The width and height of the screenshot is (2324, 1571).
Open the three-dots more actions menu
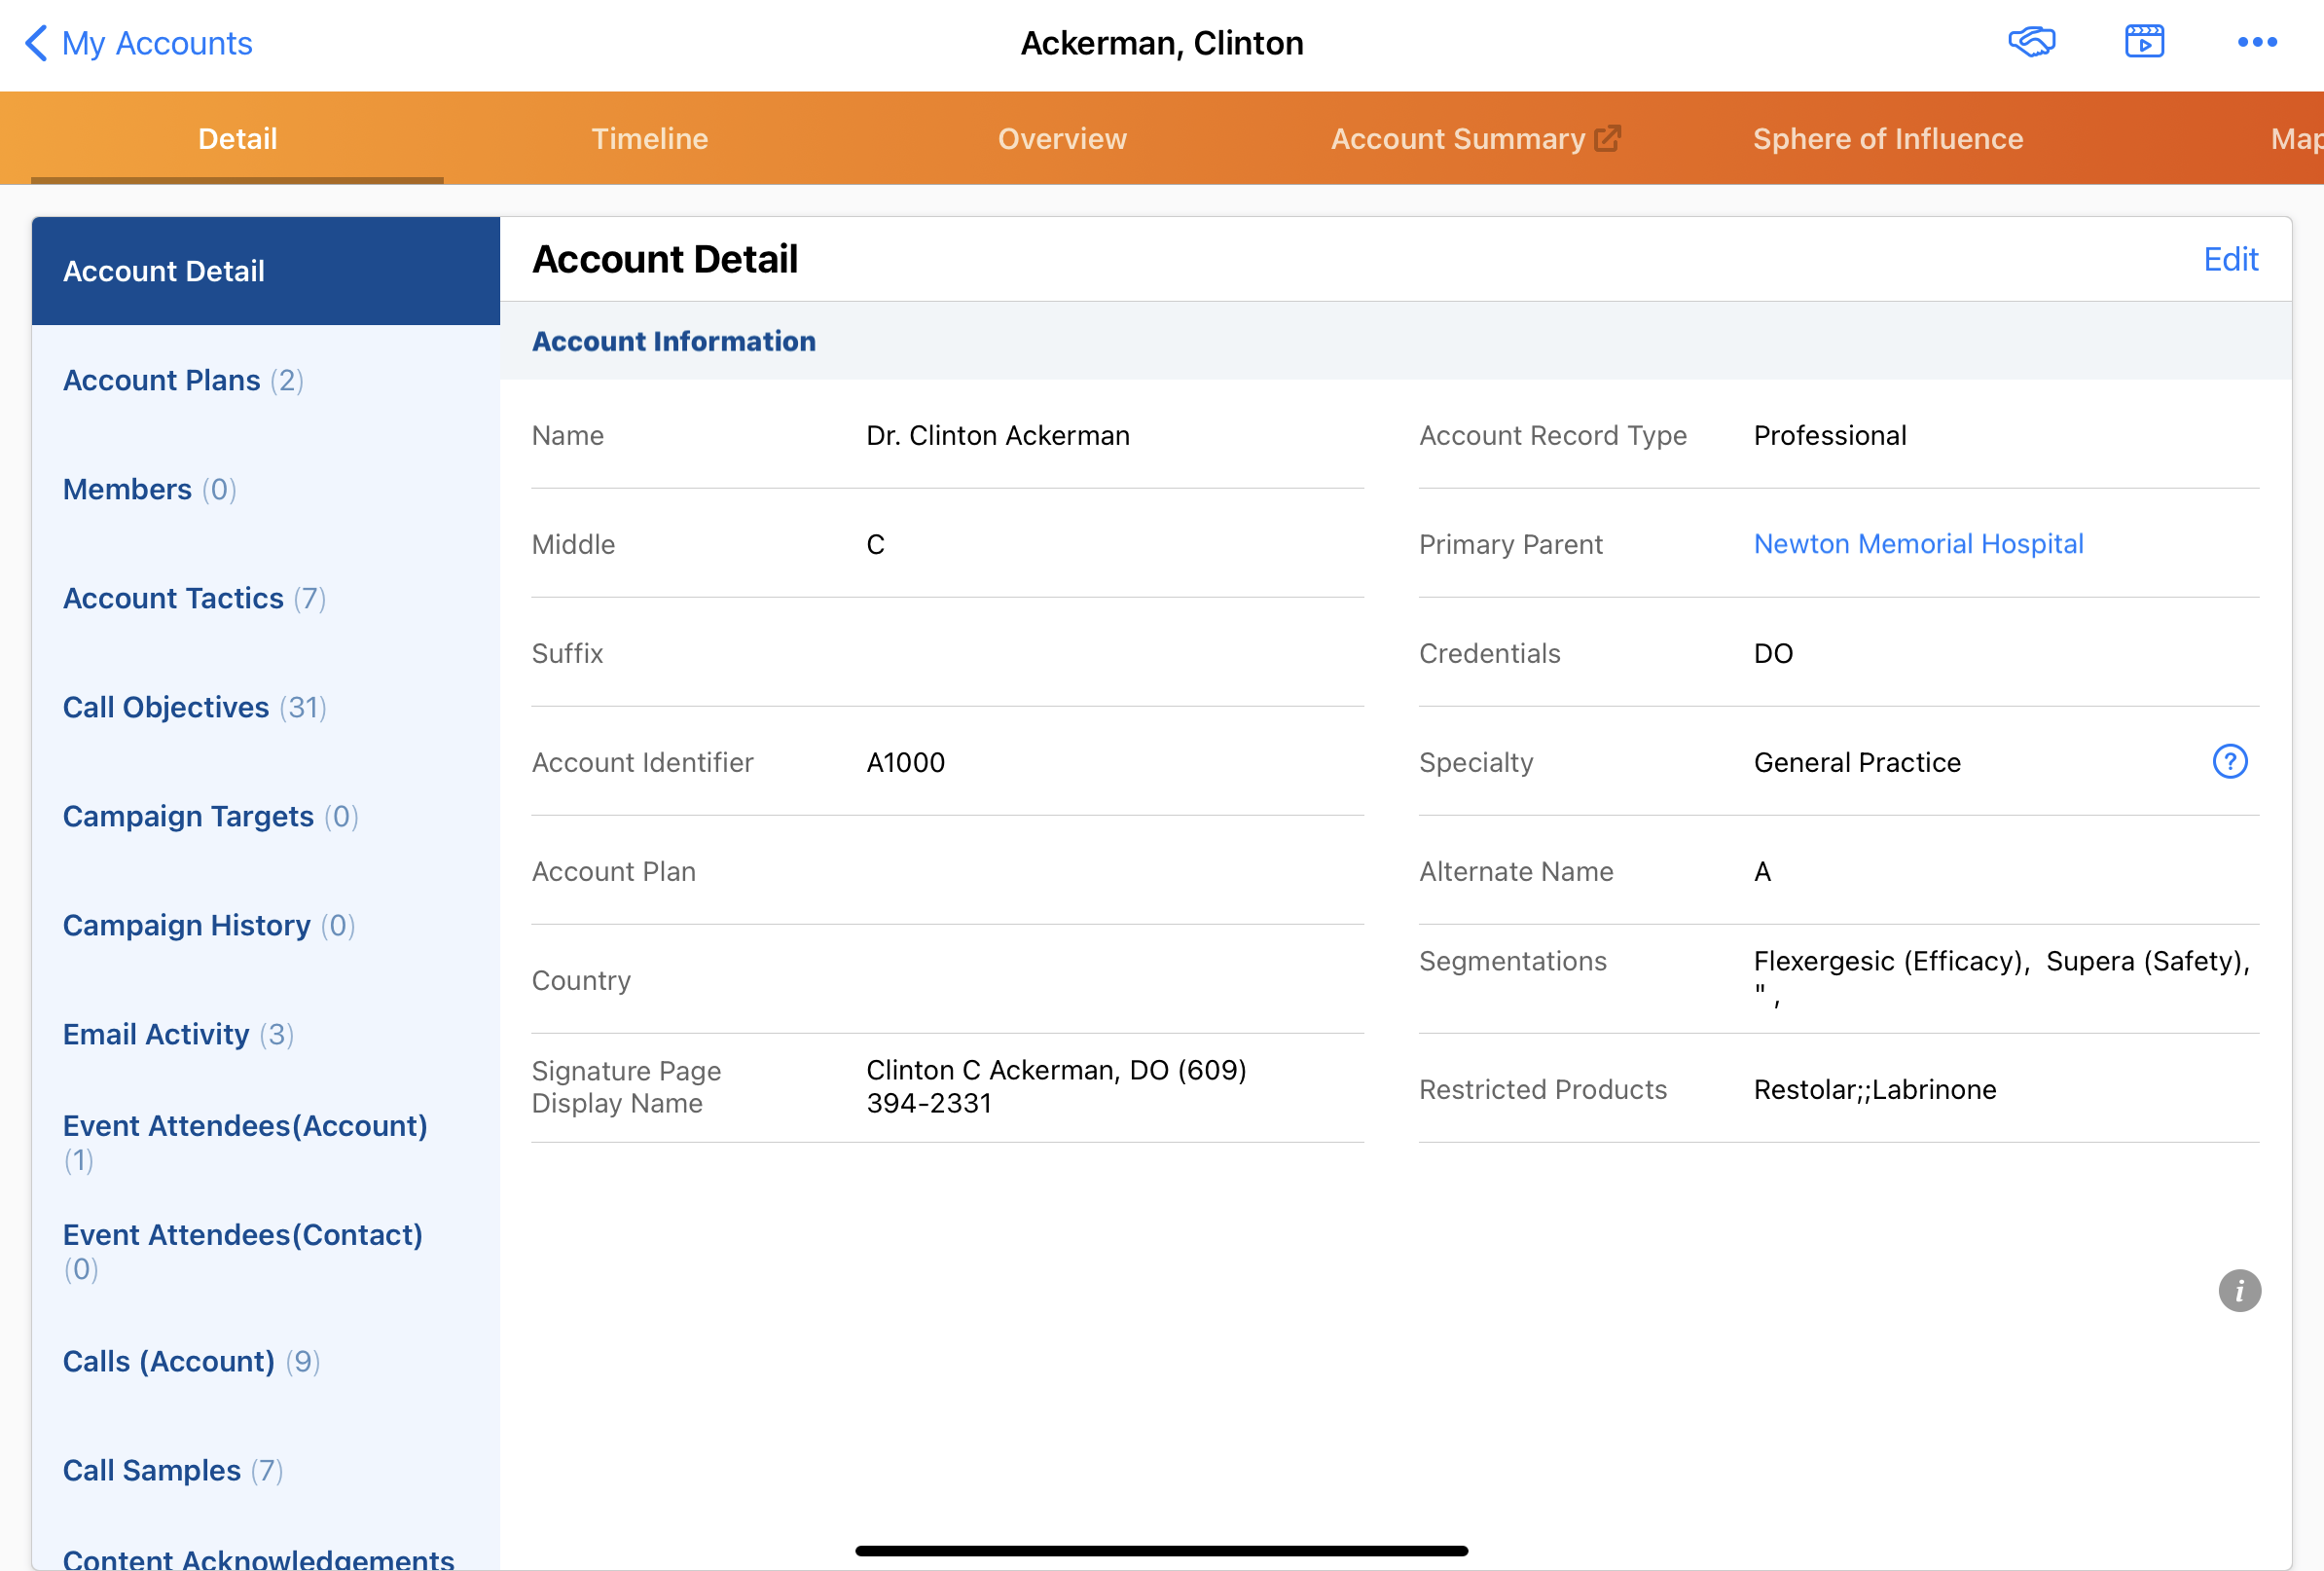coord(2257,42)
